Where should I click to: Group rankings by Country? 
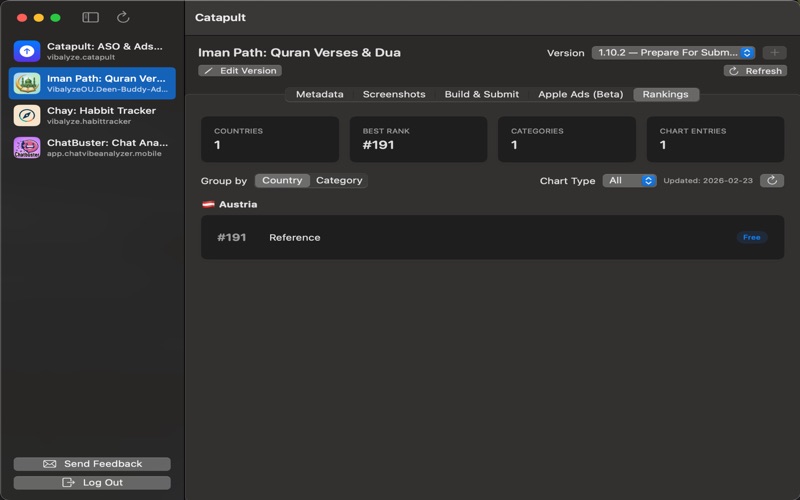click(x=282, y=181)
